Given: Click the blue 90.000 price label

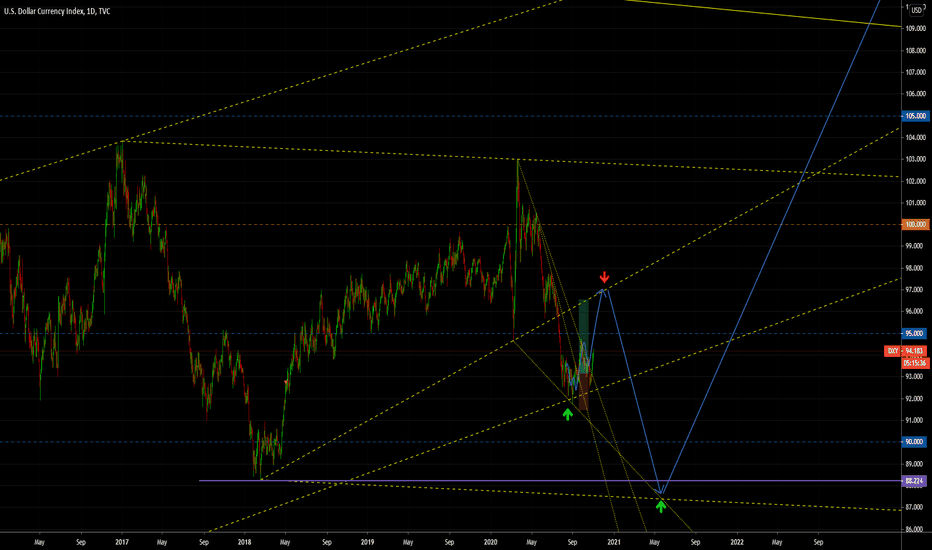Looking at the screenshot, I should tap(915, 442).
